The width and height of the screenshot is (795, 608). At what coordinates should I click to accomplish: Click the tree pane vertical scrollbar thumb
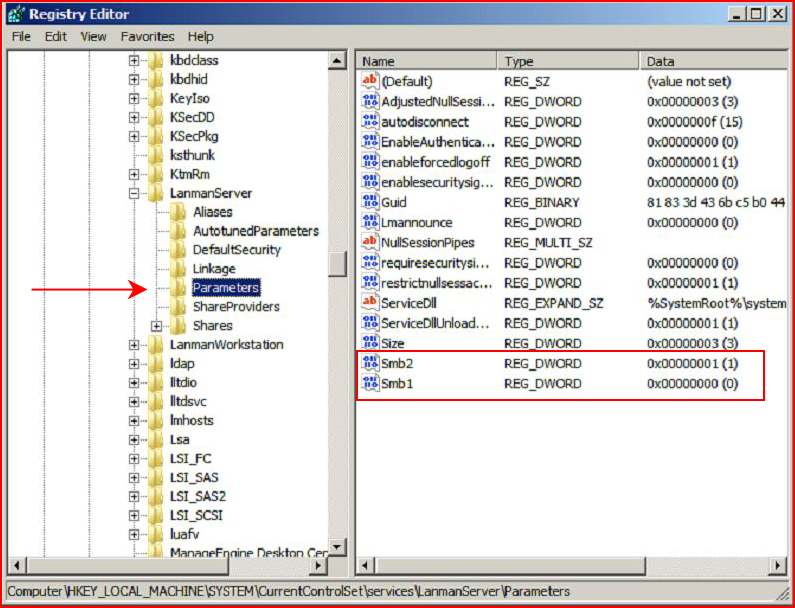pyautogui.click(x=337, y=264)
